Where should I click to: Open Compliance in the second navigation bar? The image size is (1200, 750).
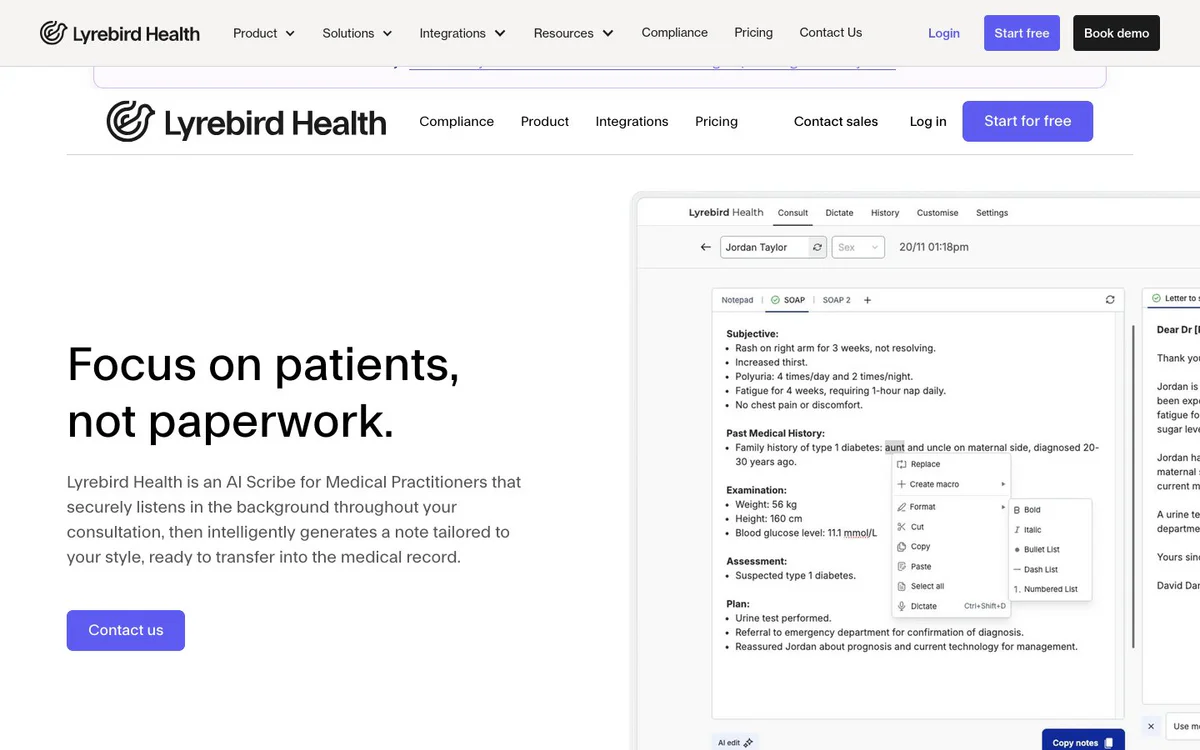click(456, 122)
